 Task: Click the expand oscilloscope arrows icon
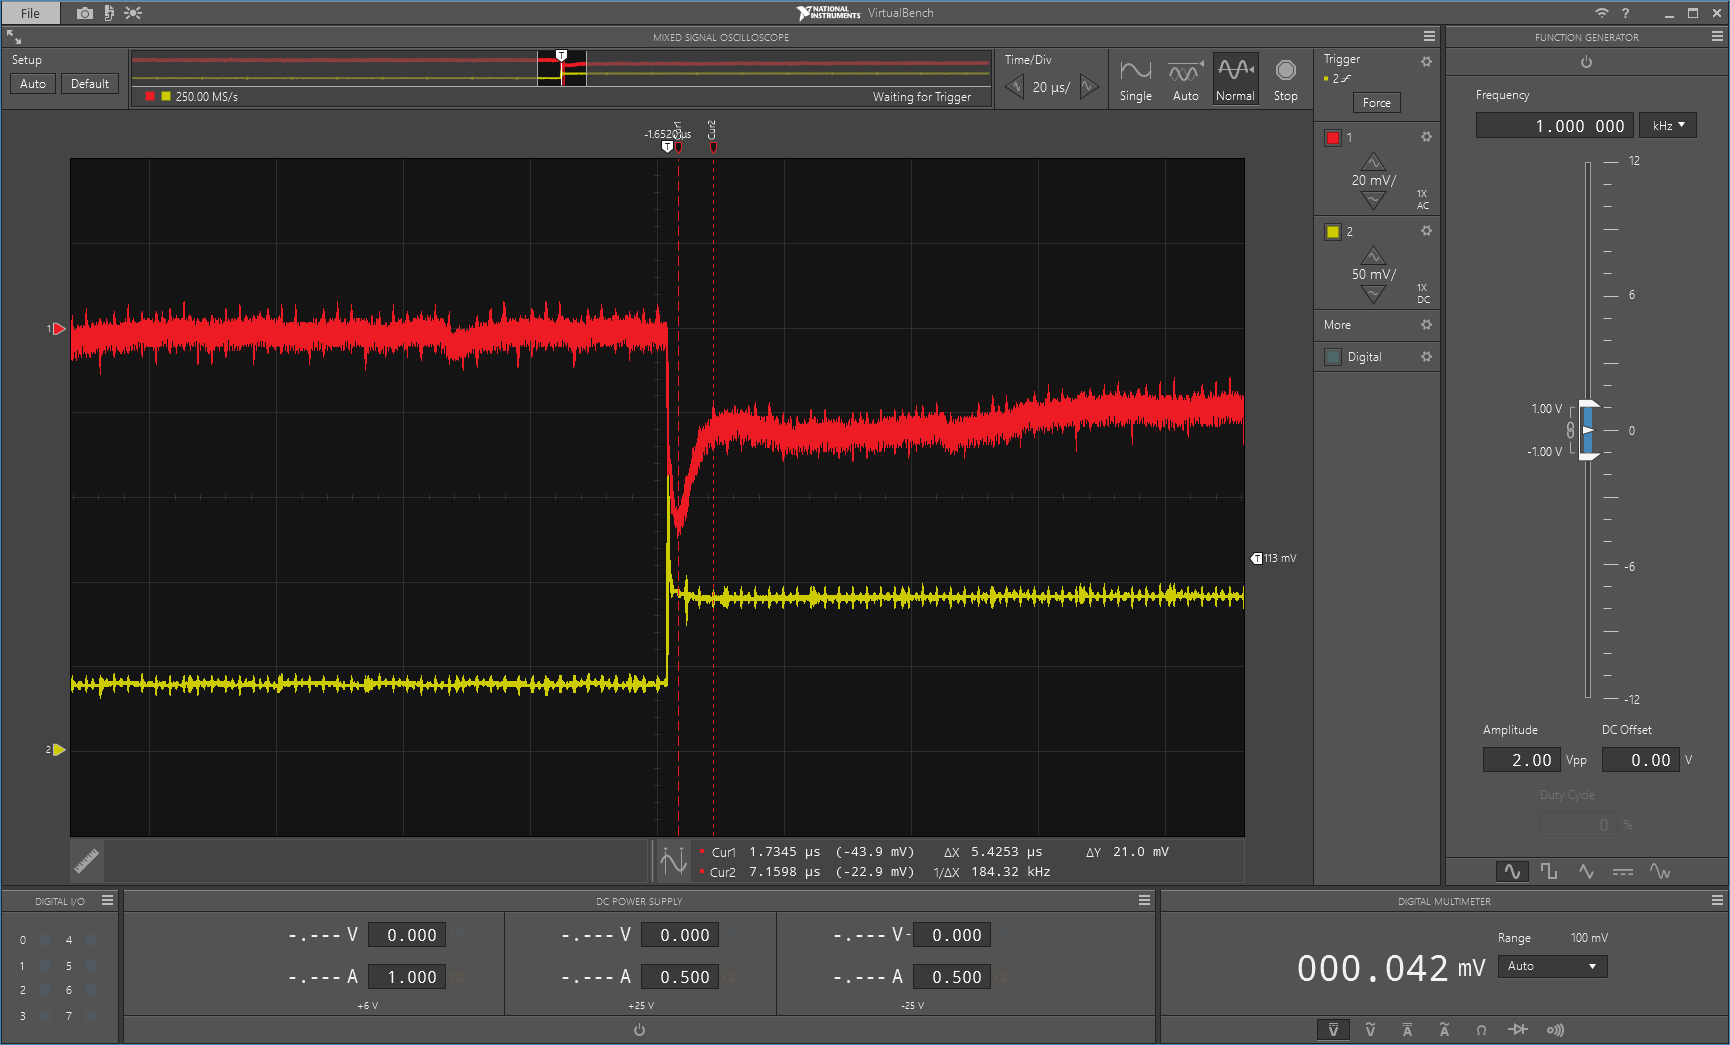coord(14,37)
